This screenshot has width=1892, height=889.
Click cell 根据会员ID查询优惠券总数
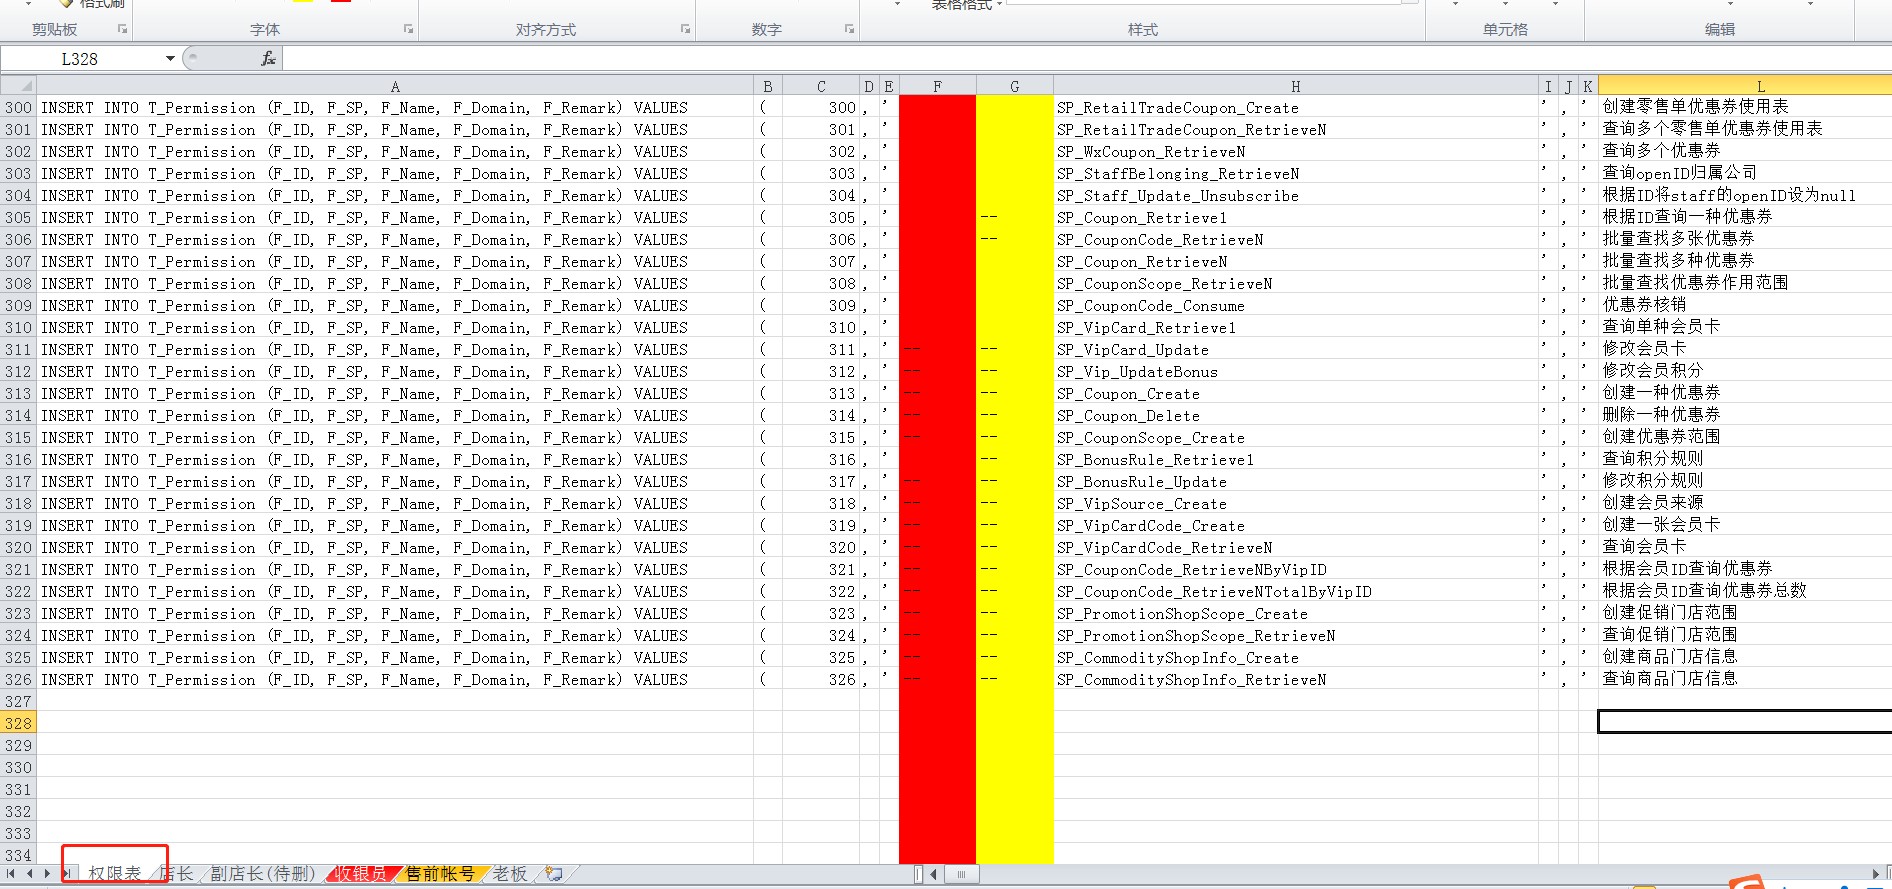1745,590
